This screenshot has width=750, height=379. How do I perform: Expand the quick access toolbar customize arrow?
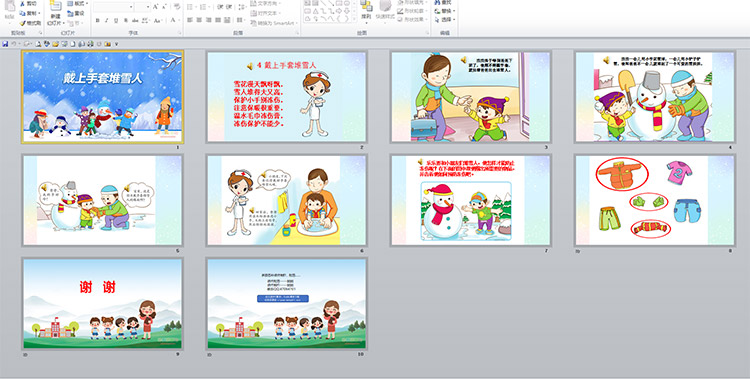(x=116, y=44)
